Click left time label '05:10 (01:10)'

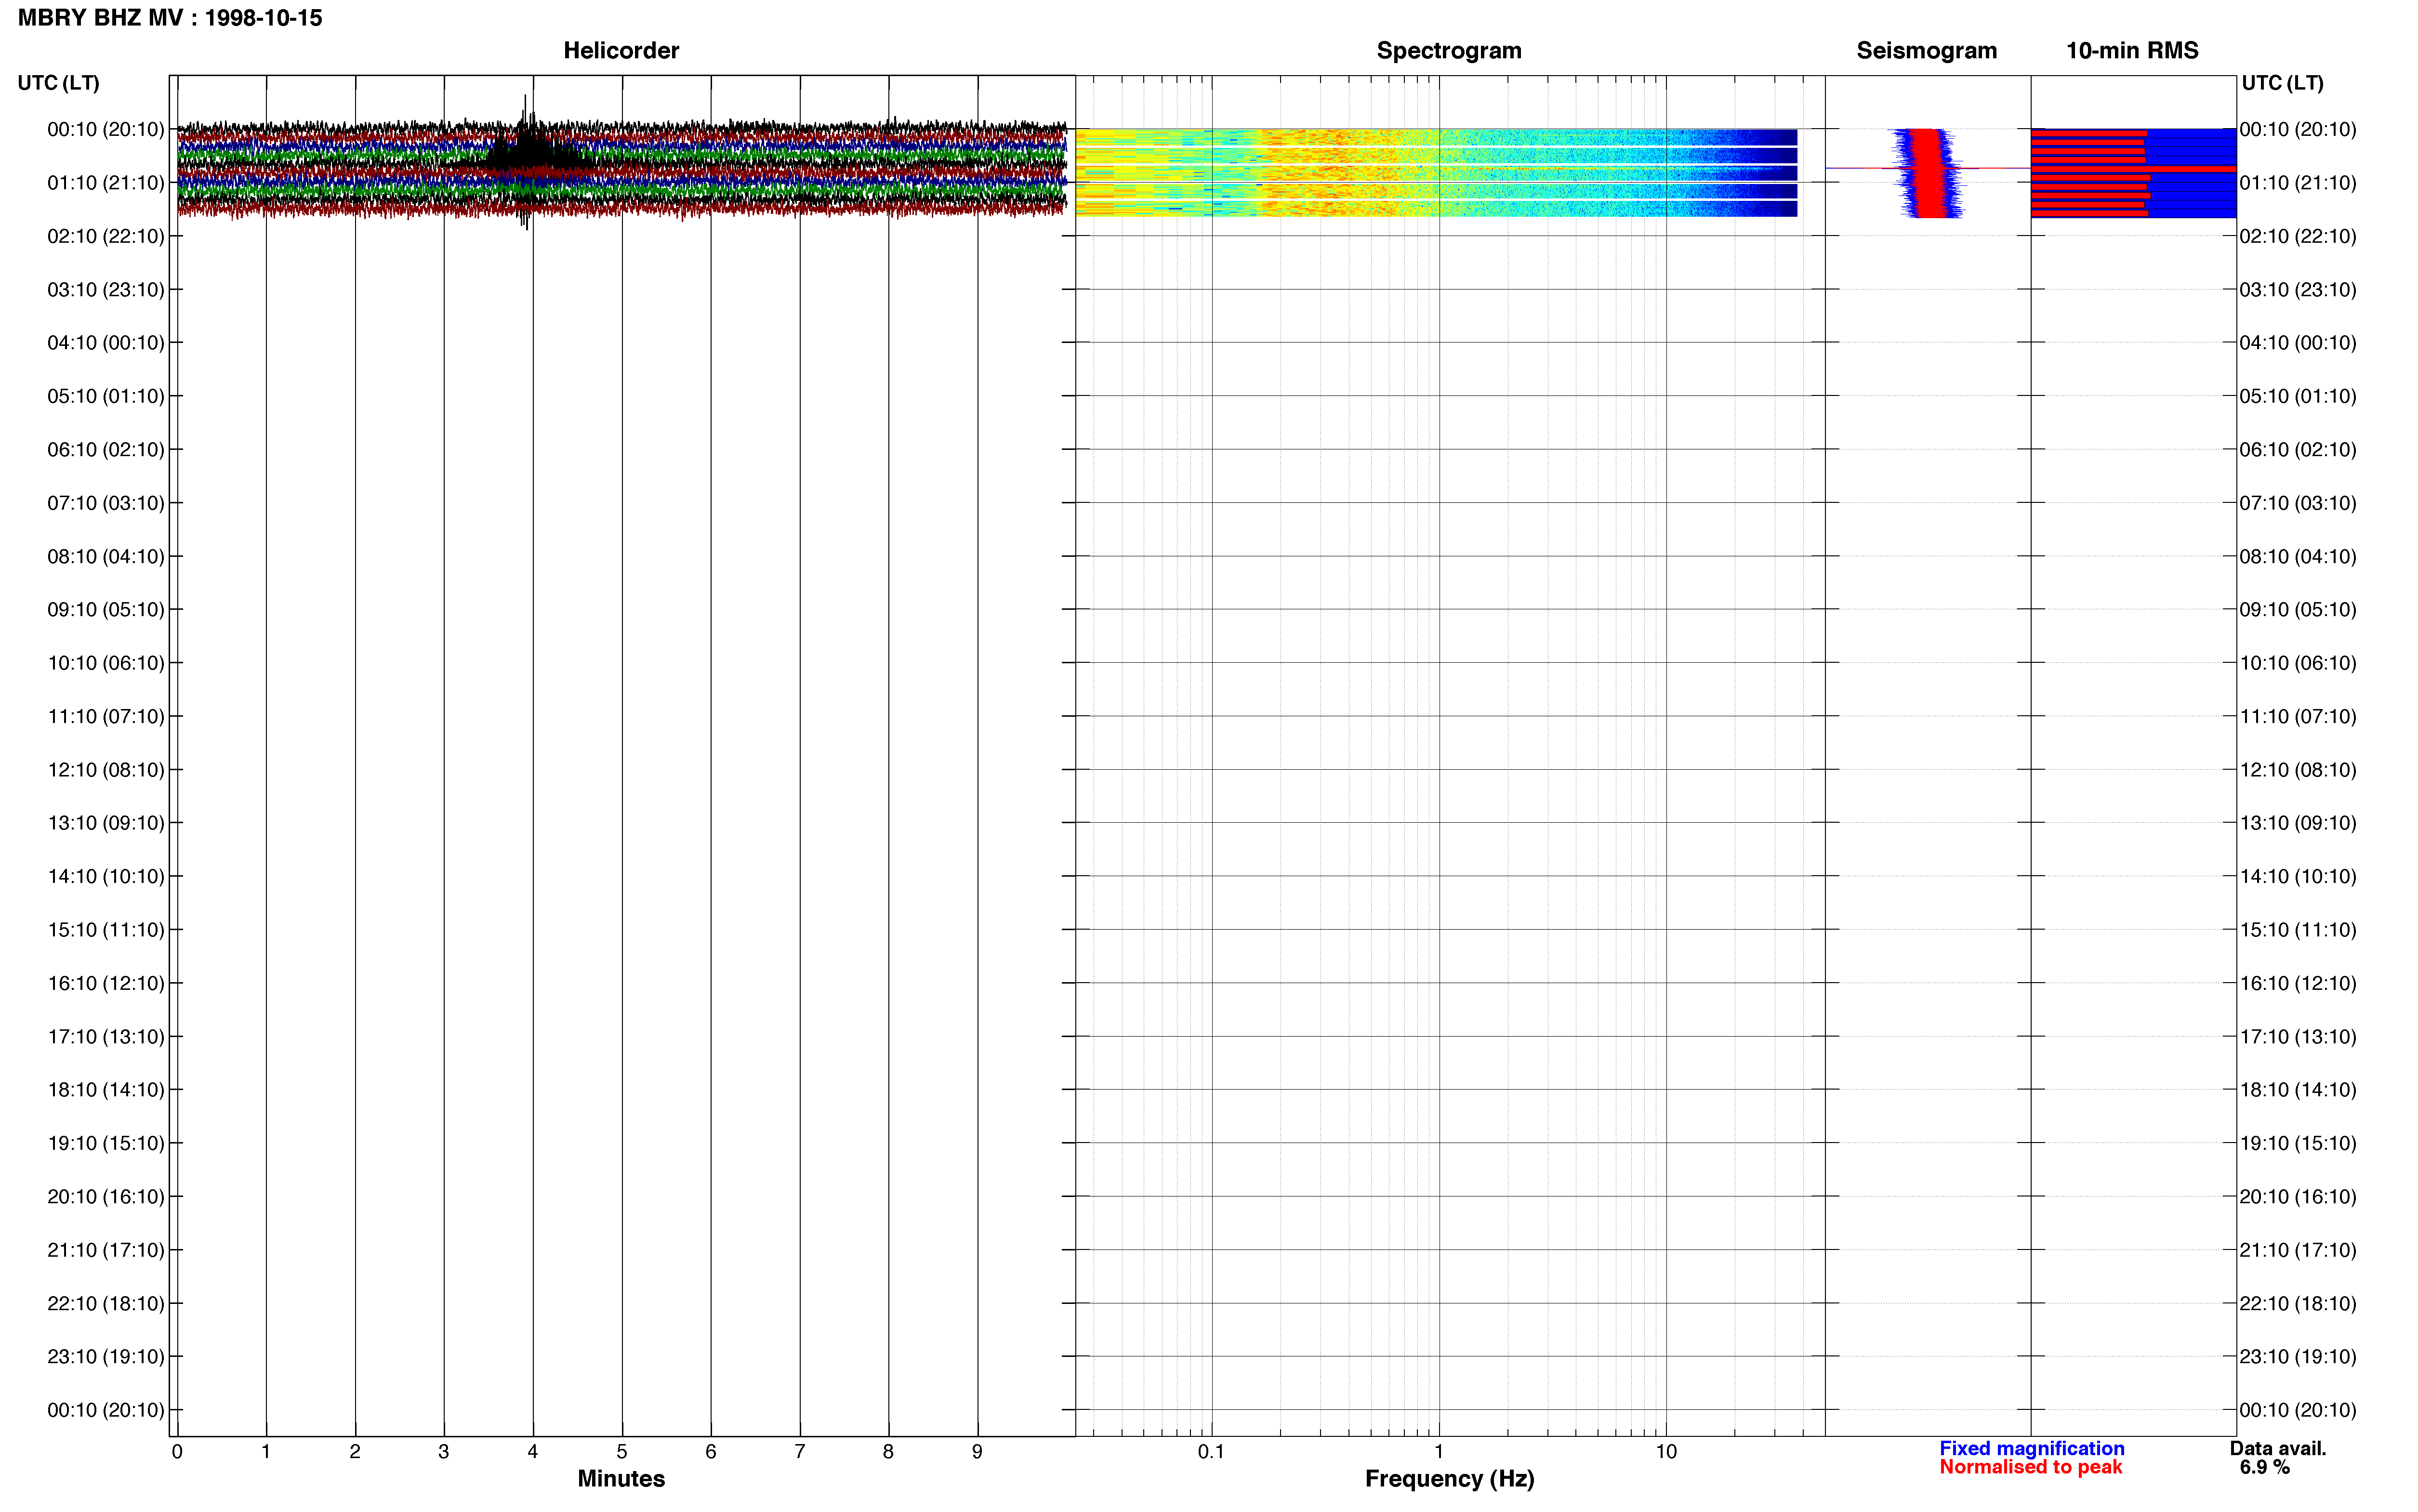(x=106, y=396)
